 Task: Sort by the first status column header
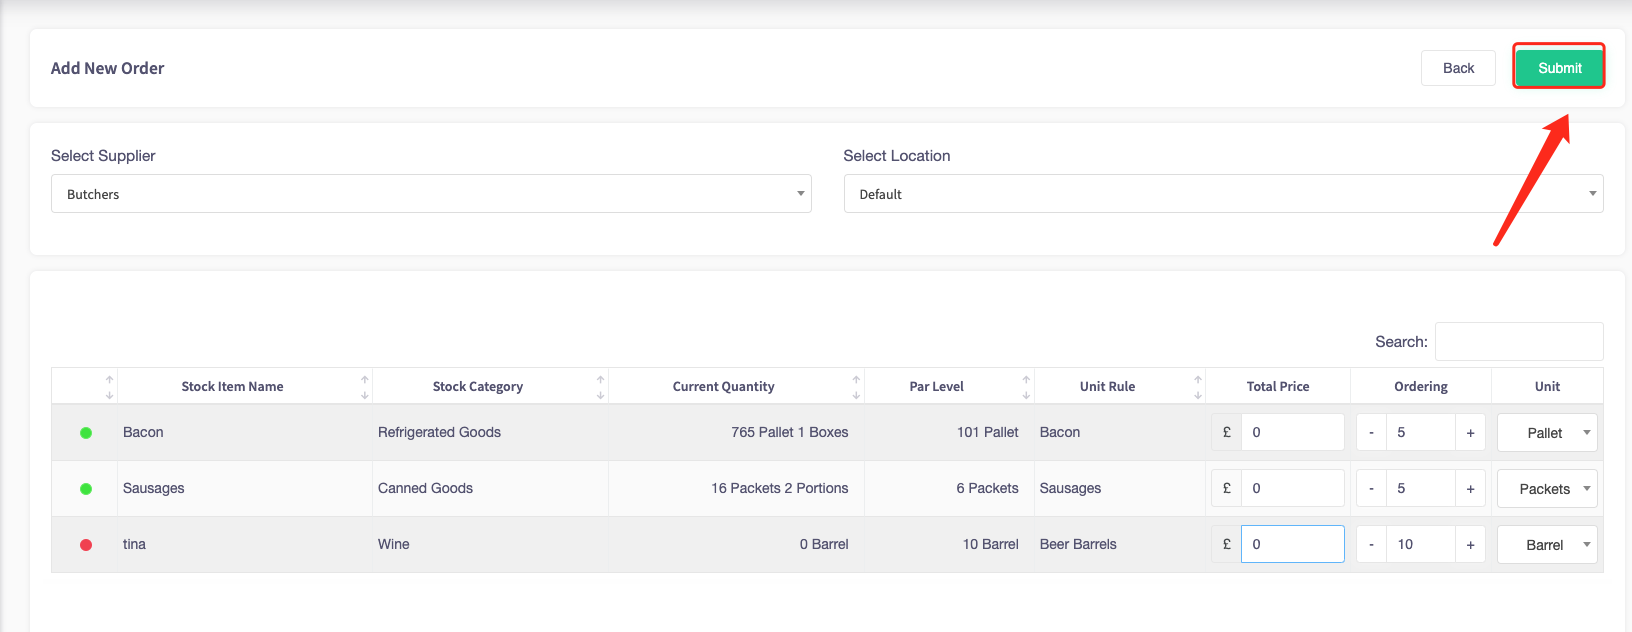[85, 387]
